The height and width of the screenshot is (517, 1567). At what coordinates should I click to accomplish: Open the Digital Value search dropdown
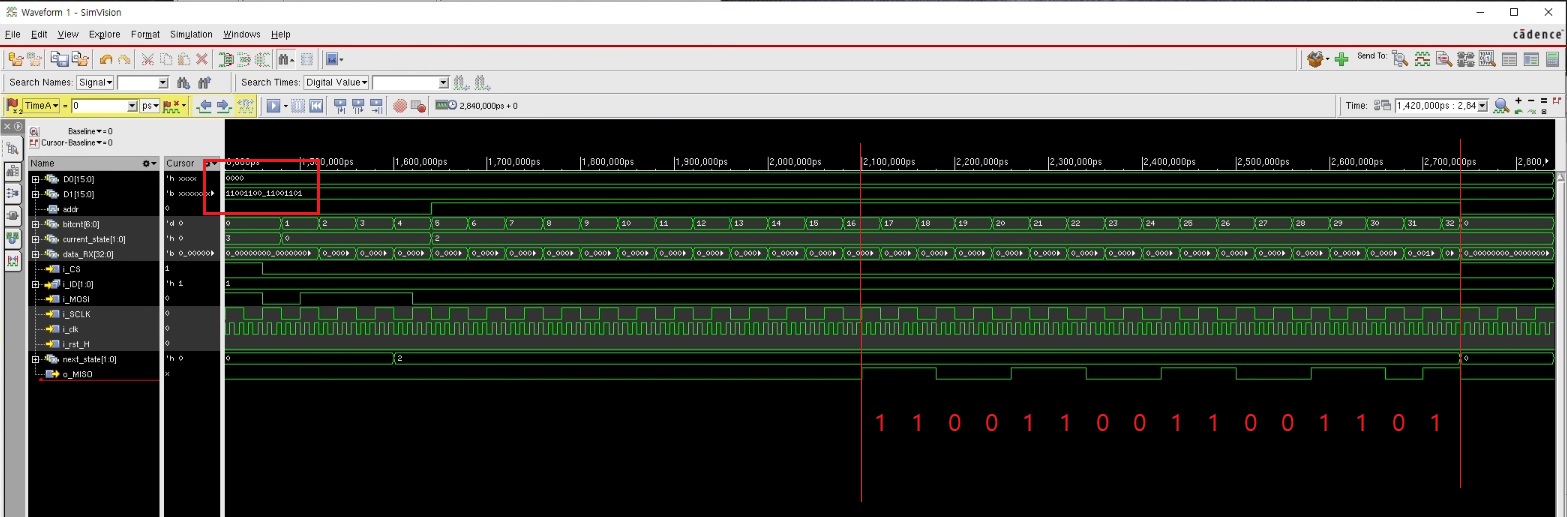tap(336, 83)
